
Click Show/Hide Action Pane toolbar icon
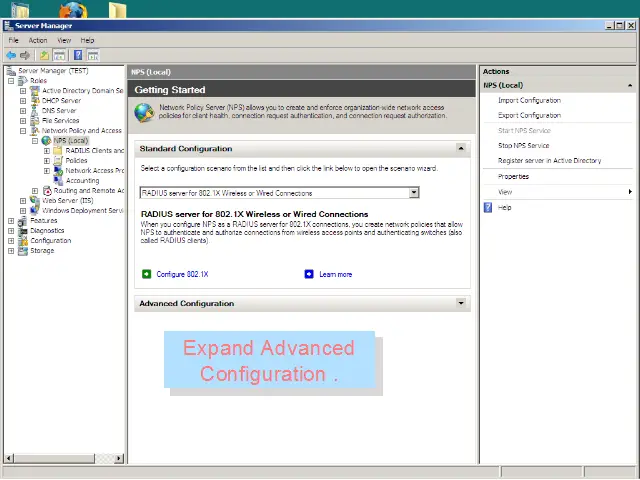[93, 55]
